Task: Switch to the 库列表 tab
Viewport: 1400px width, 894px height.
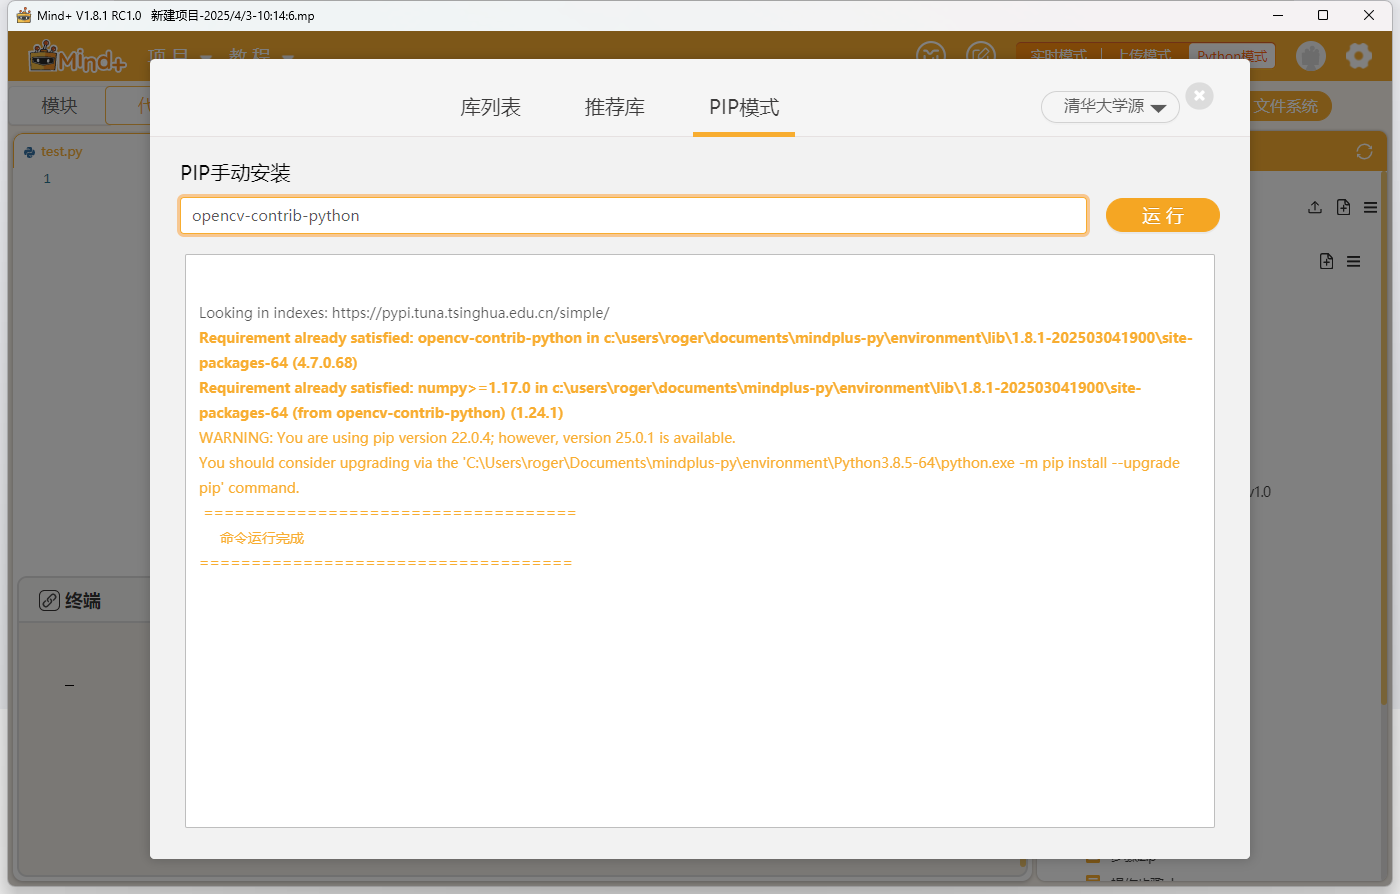Action: click(x=490, y=107)
